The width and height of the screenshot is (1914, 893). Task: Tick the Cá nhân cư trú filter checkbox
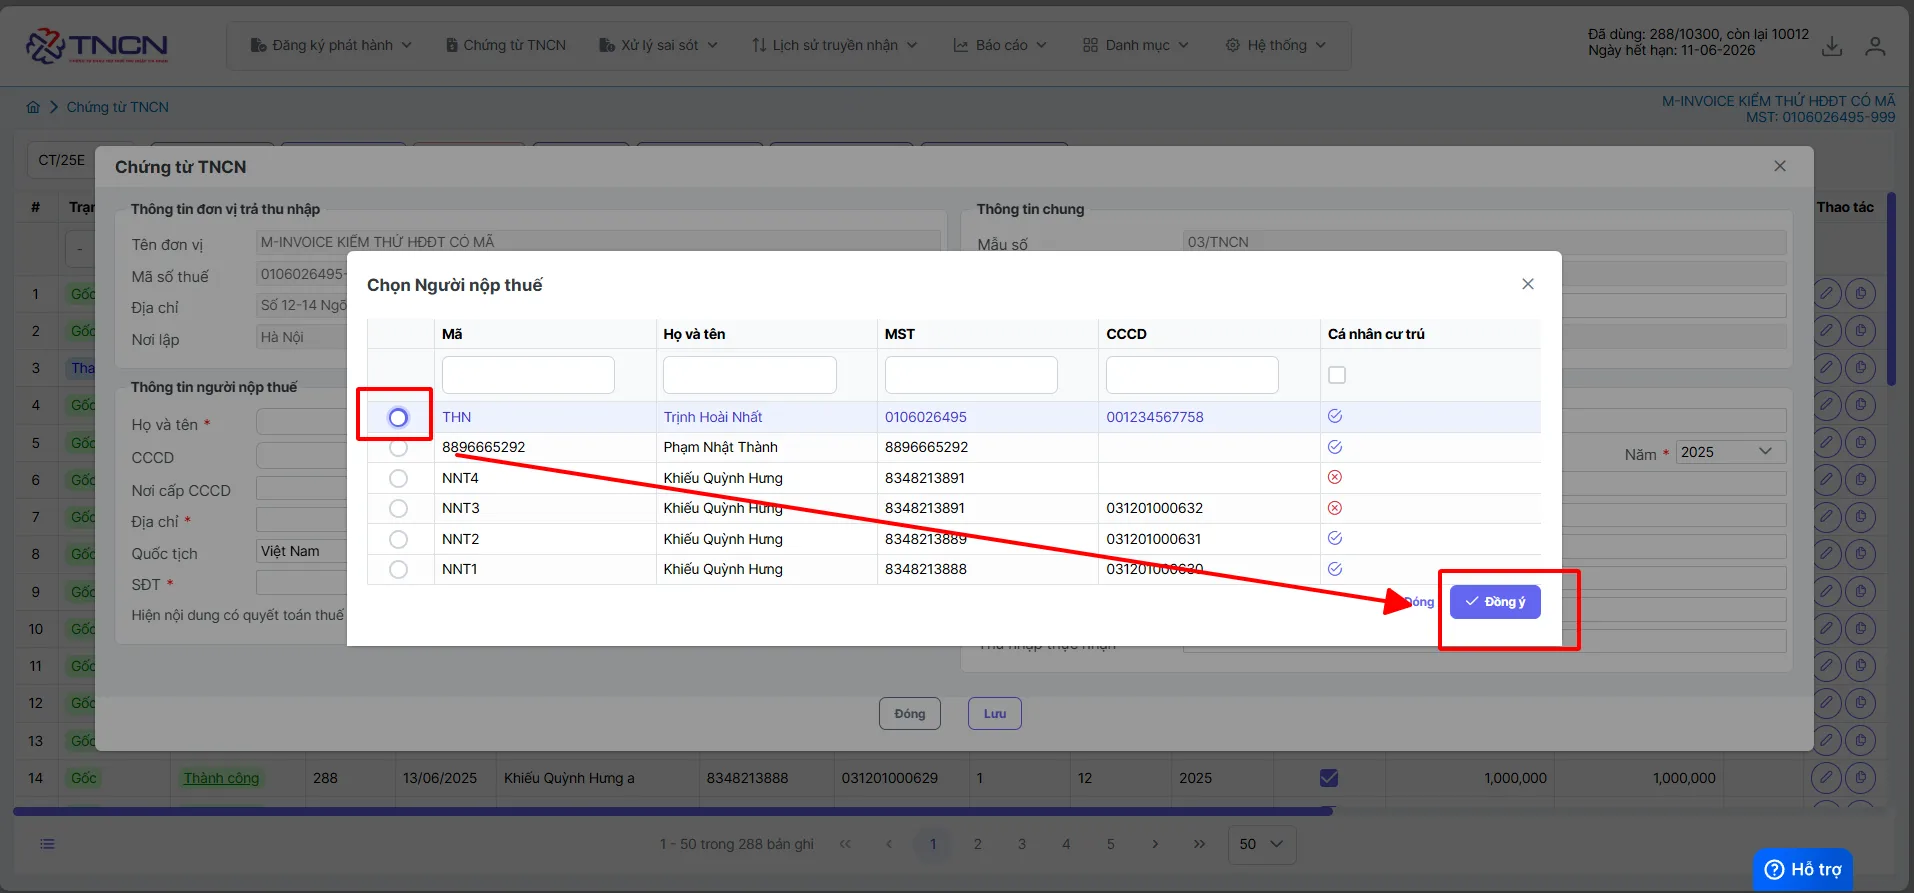[1337, 375]
